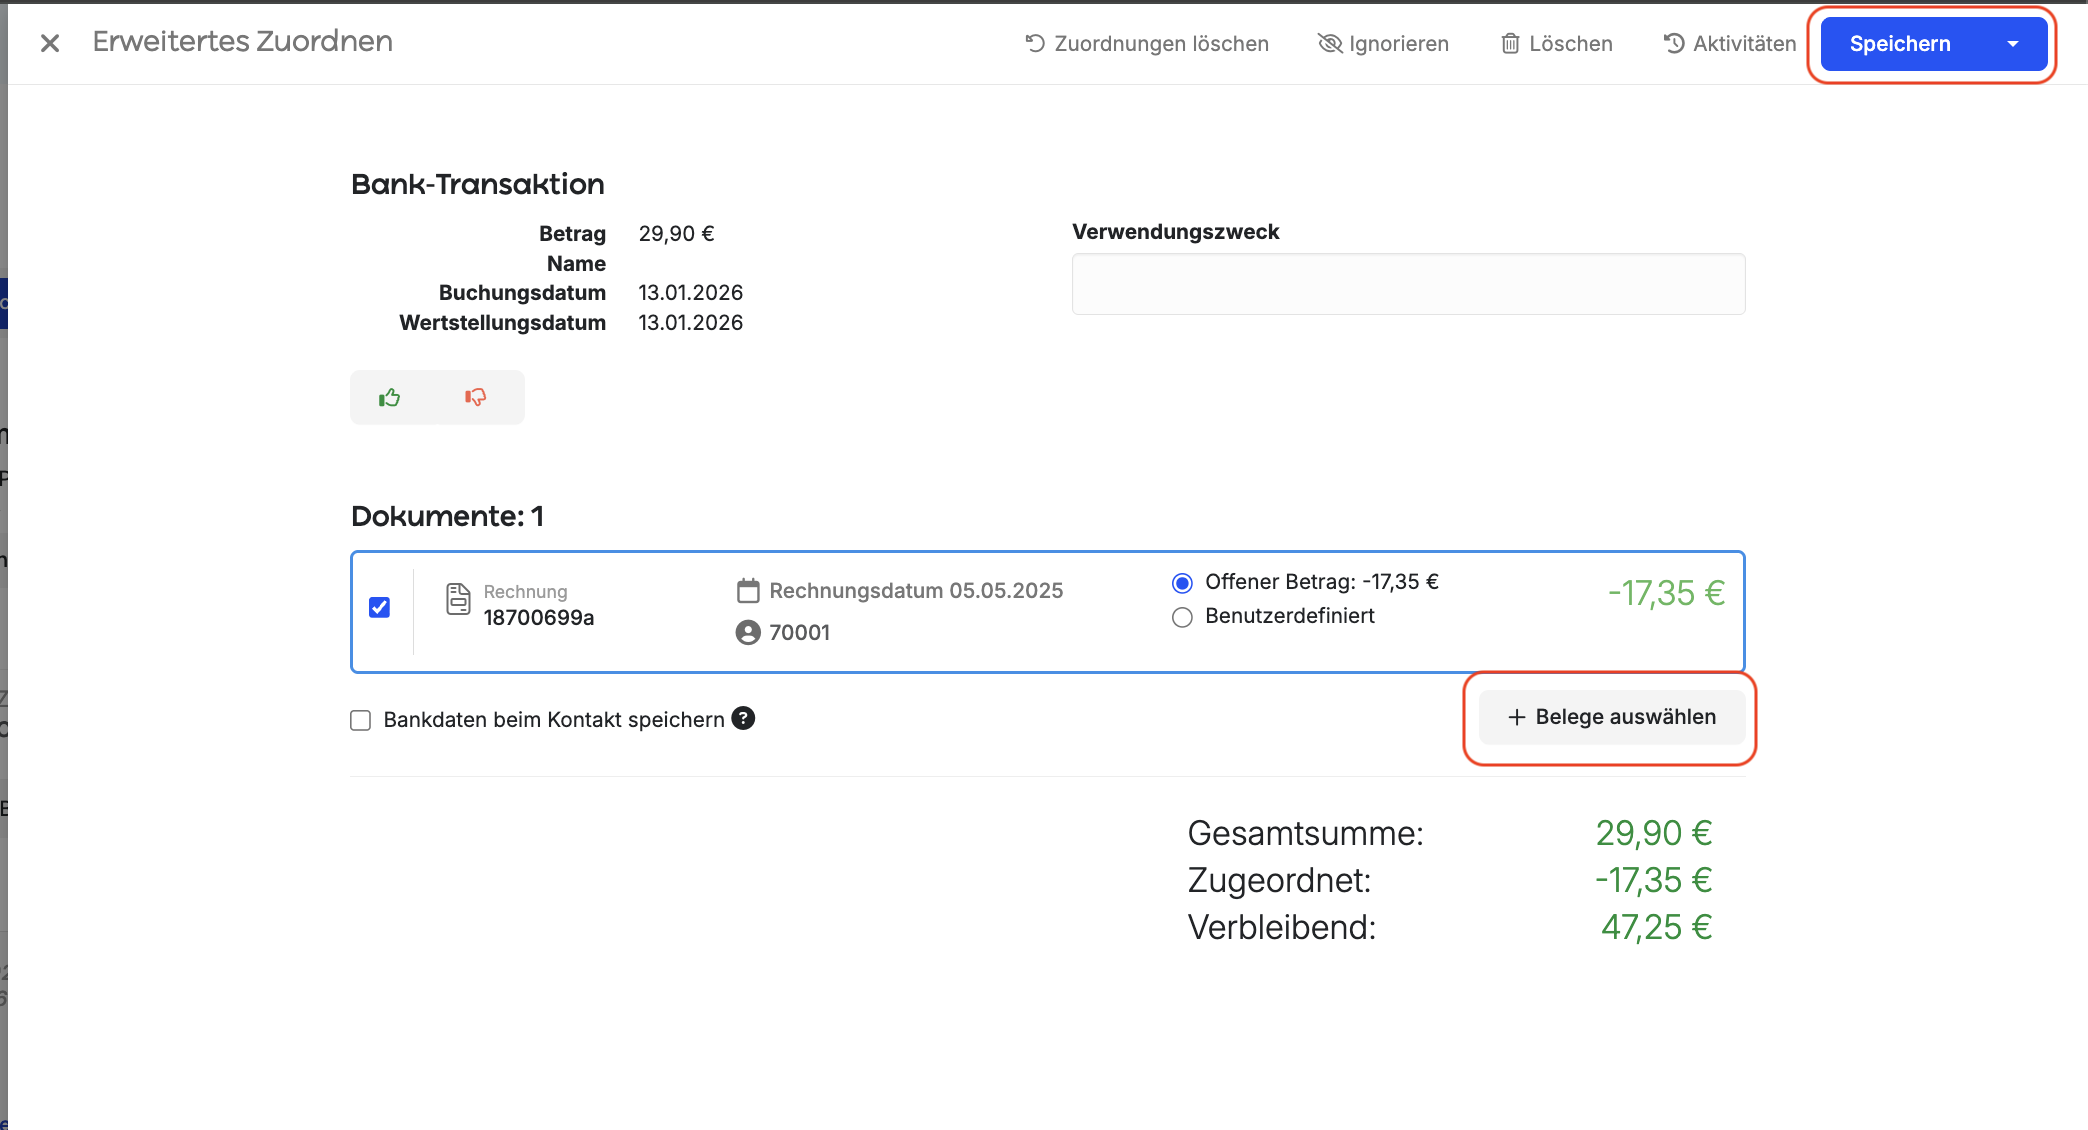Click invoice number 18700699a
This screenshot has height=1130, width=2088.
(539, 618)
